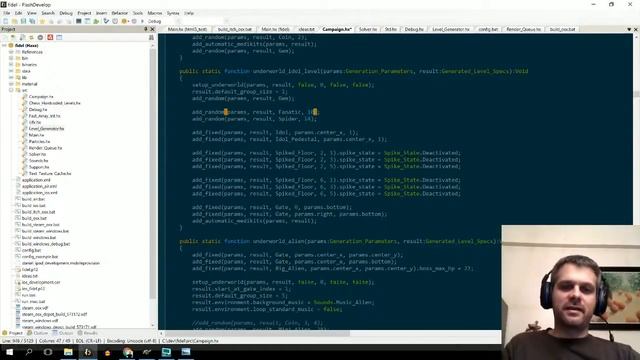Click the window icon right of red icon
Viewport: 640px width, 360px height.
pos(59,37)
